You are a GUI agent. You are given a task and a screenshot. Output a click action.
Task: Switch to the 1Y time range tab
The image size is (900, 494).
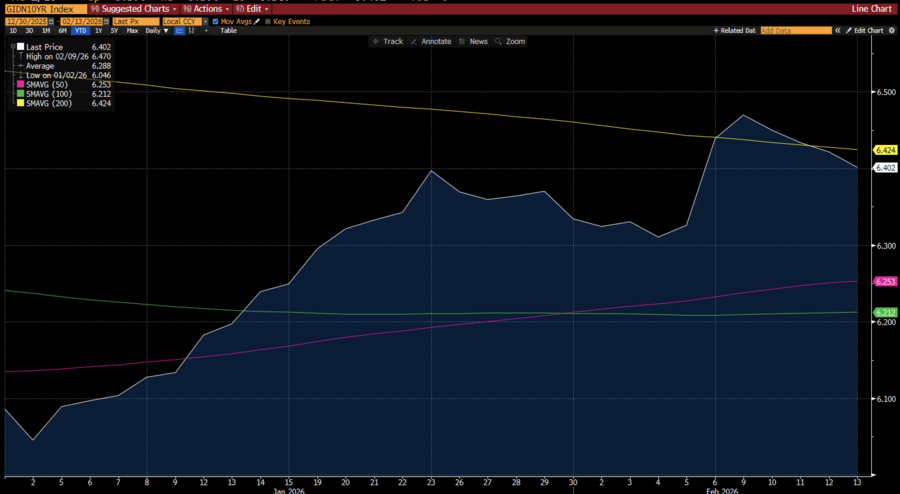pos(98,31)
